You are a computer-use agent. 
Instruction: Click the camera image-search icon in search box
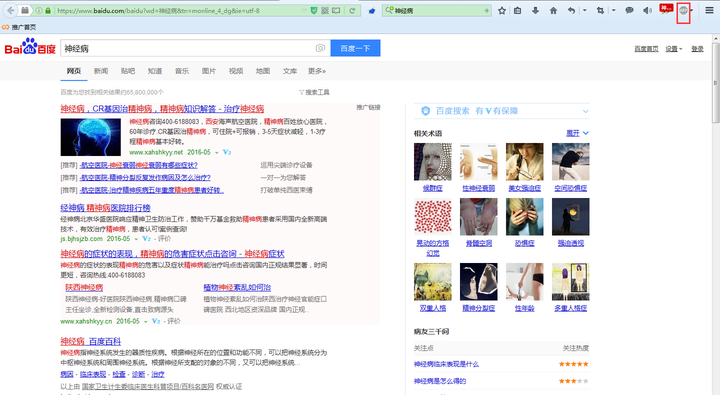320,48
